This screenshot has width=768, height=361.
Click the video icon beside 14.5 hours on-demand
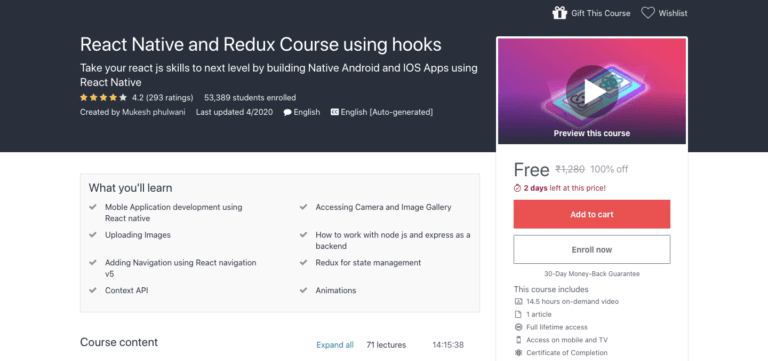pos(518,302)
